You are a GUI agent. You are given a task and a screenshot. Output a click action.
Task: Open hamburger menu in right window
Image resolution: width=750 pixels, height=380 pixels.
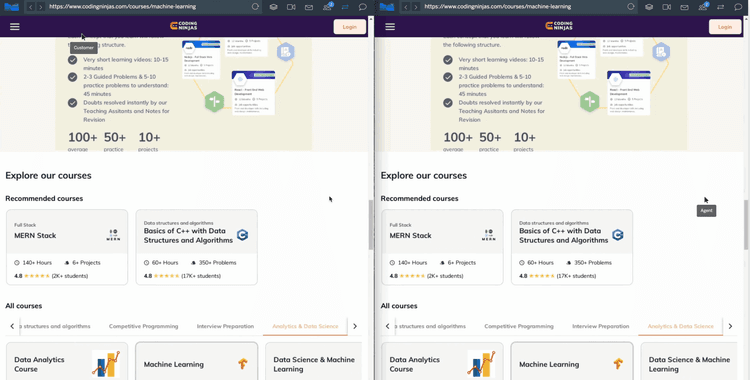390,27
